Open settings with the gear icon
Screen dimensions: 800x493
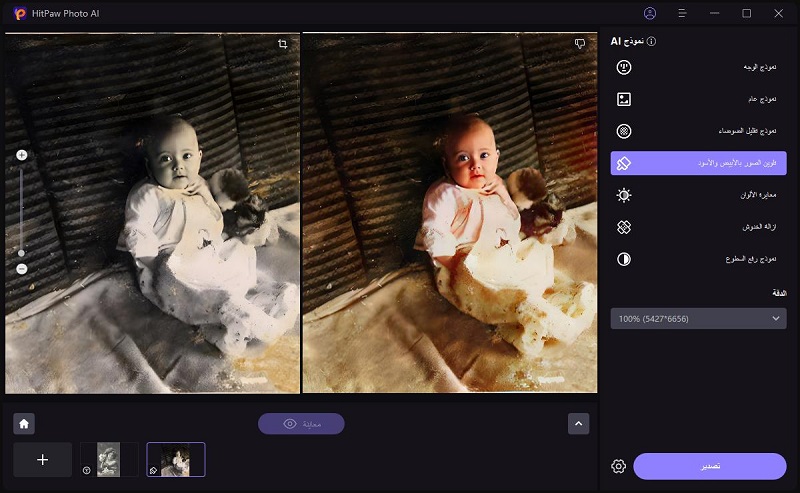(x=618, y=466)
